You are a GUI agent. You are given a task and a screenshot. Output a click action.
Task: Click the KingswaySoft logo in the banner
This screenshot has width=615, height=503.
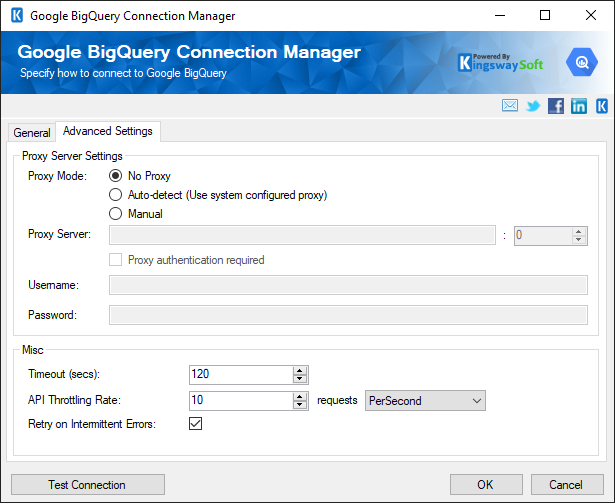coord(500,63)
